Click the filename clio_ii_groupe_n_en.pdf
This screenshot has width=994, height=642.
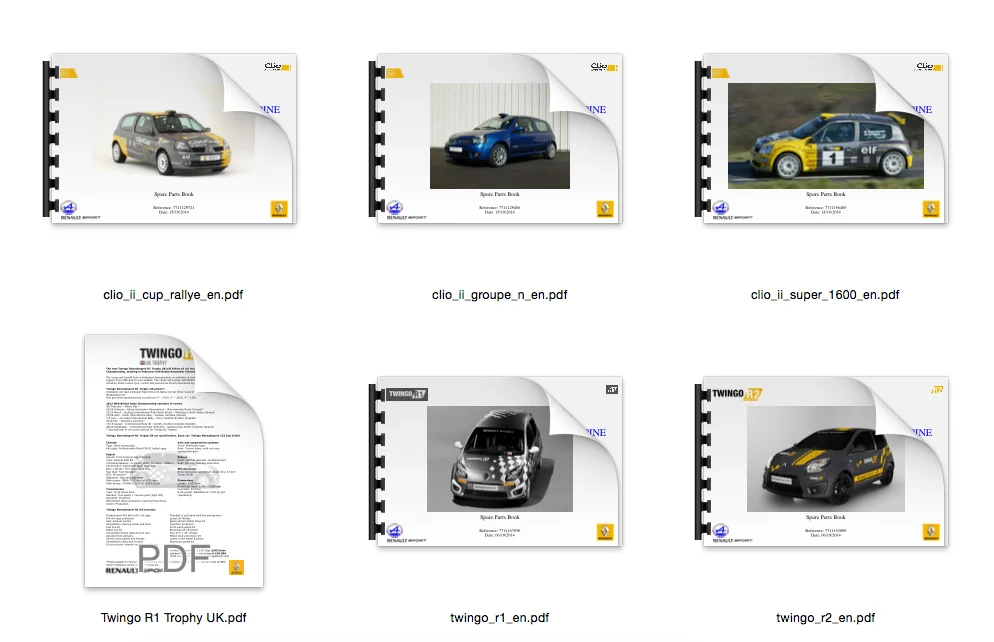point(500,295)
